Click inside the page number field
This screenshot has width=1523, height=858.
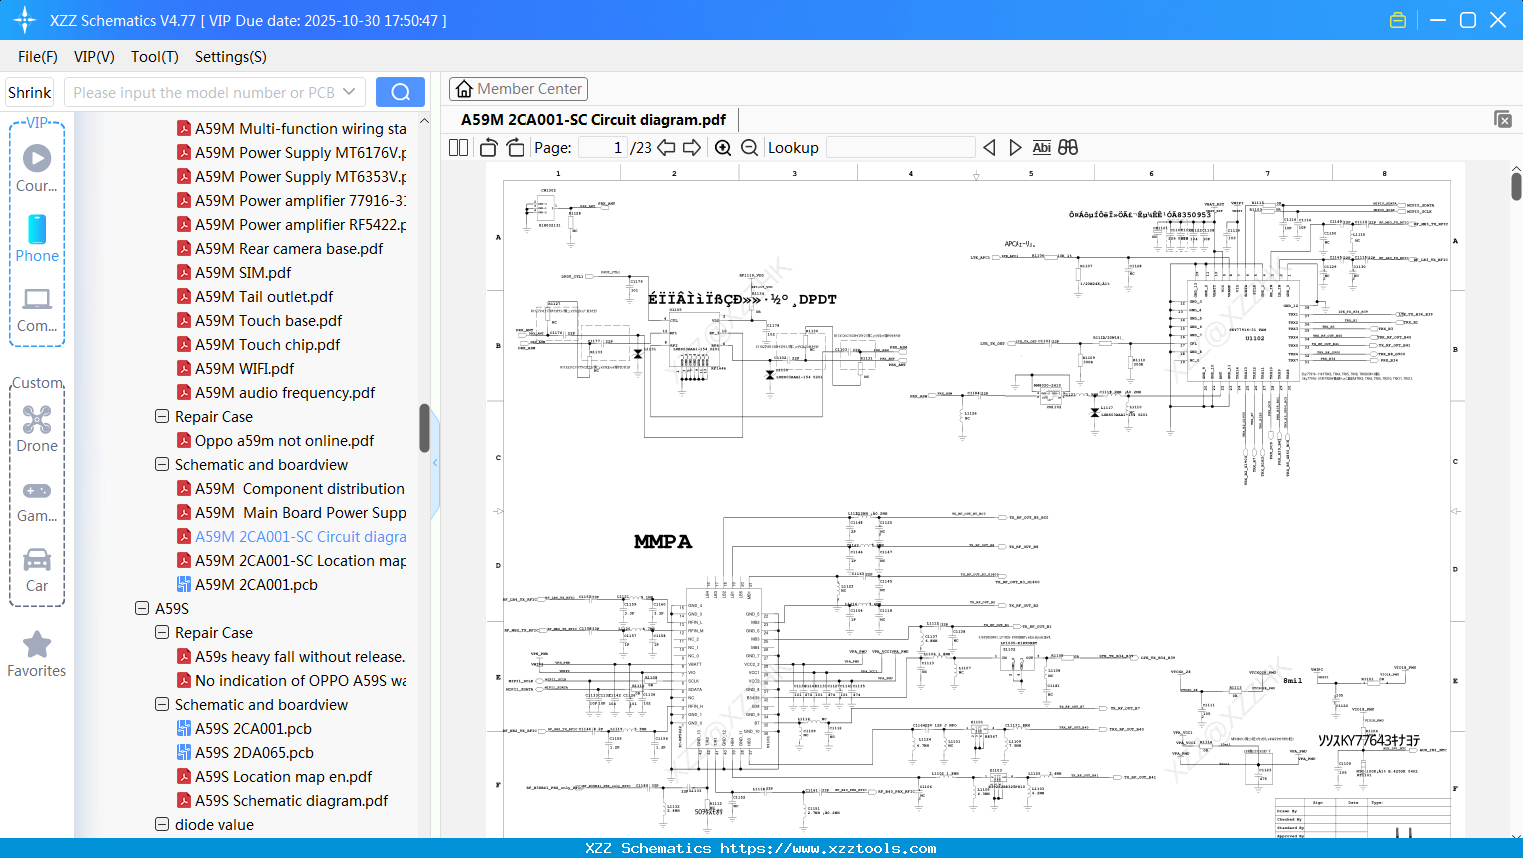pos(601,147)
